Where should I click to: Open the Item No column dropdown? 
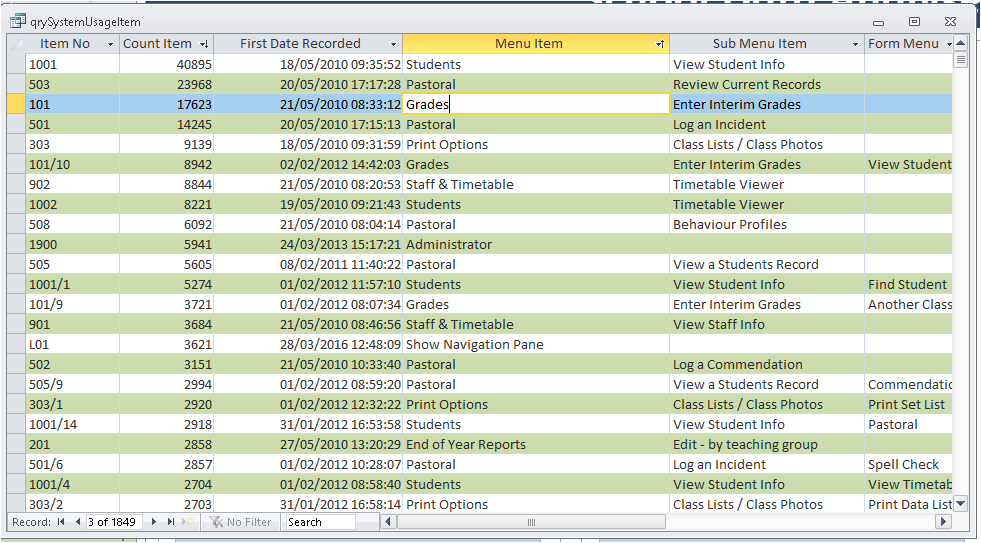coord(111,44)
